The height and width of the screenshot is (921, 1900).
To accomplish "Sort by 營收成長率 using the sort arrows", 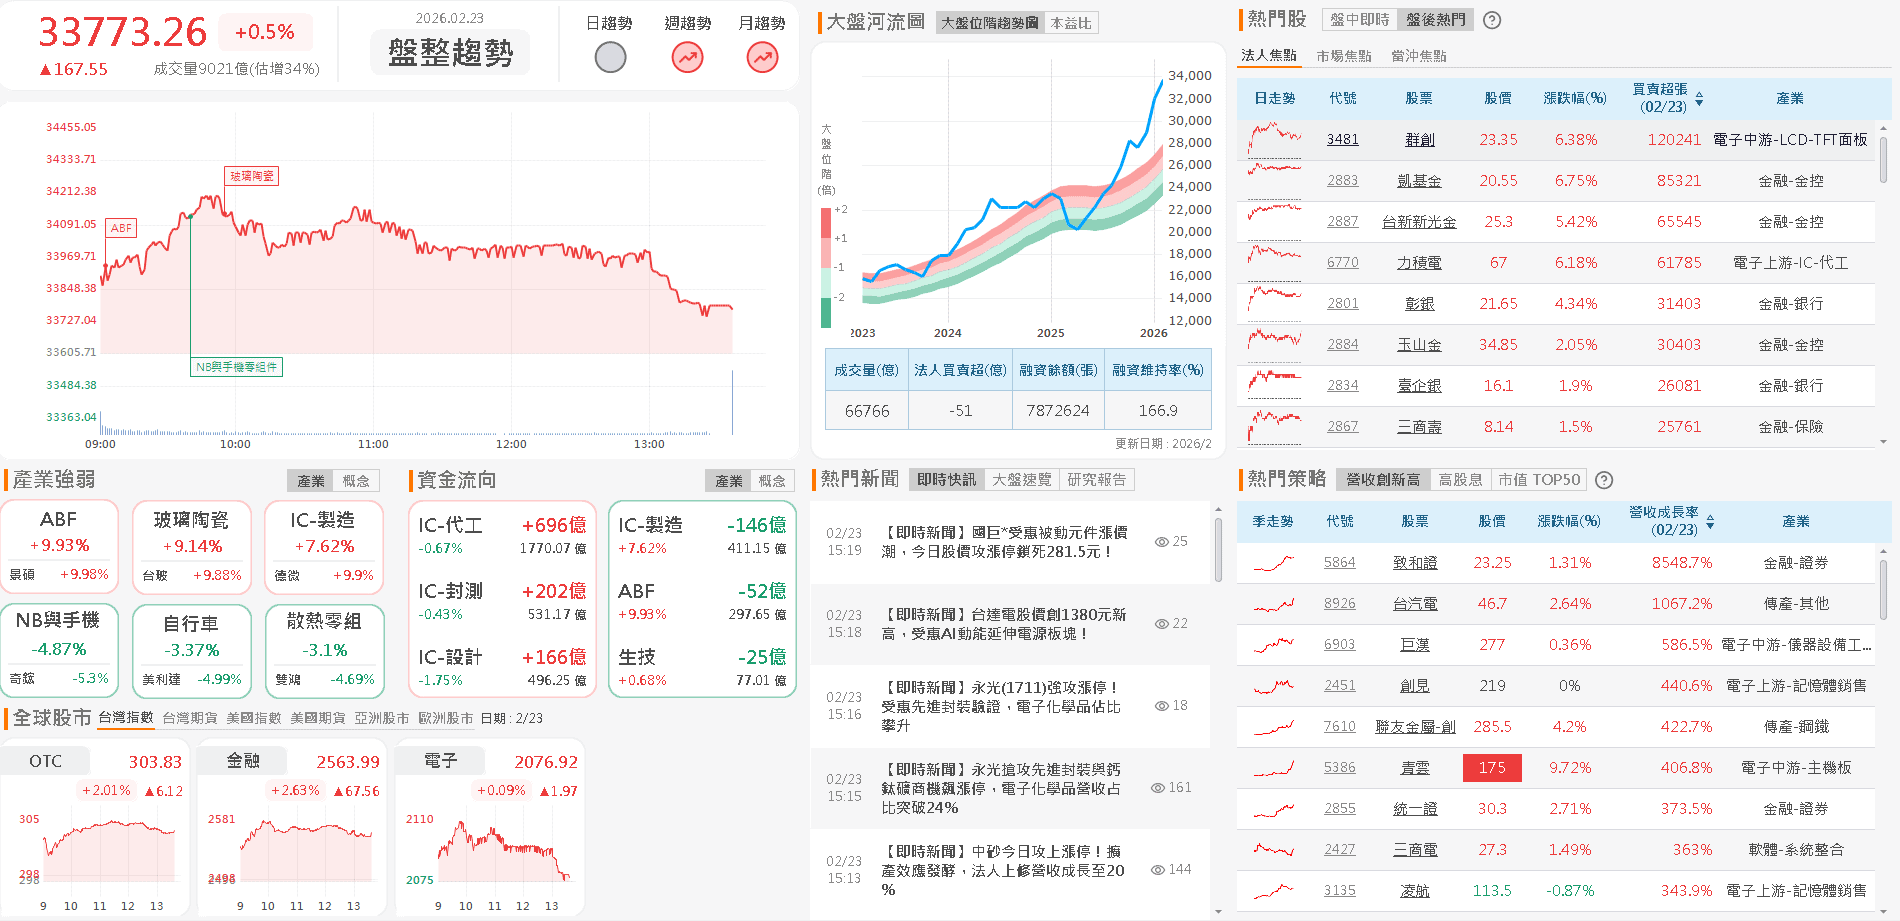I will pyautogui.click(x=1709, y=521).
